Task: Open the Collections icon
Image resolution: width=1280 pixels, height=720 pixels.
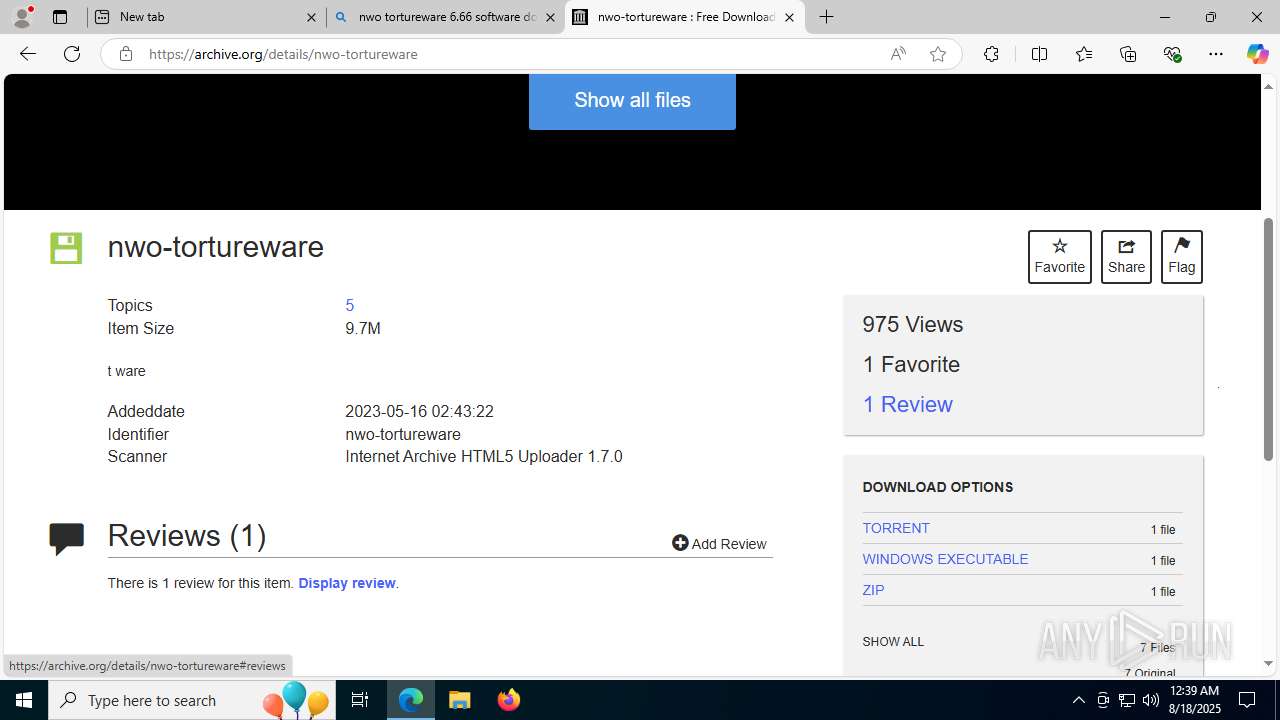Action: [1128, 54]
